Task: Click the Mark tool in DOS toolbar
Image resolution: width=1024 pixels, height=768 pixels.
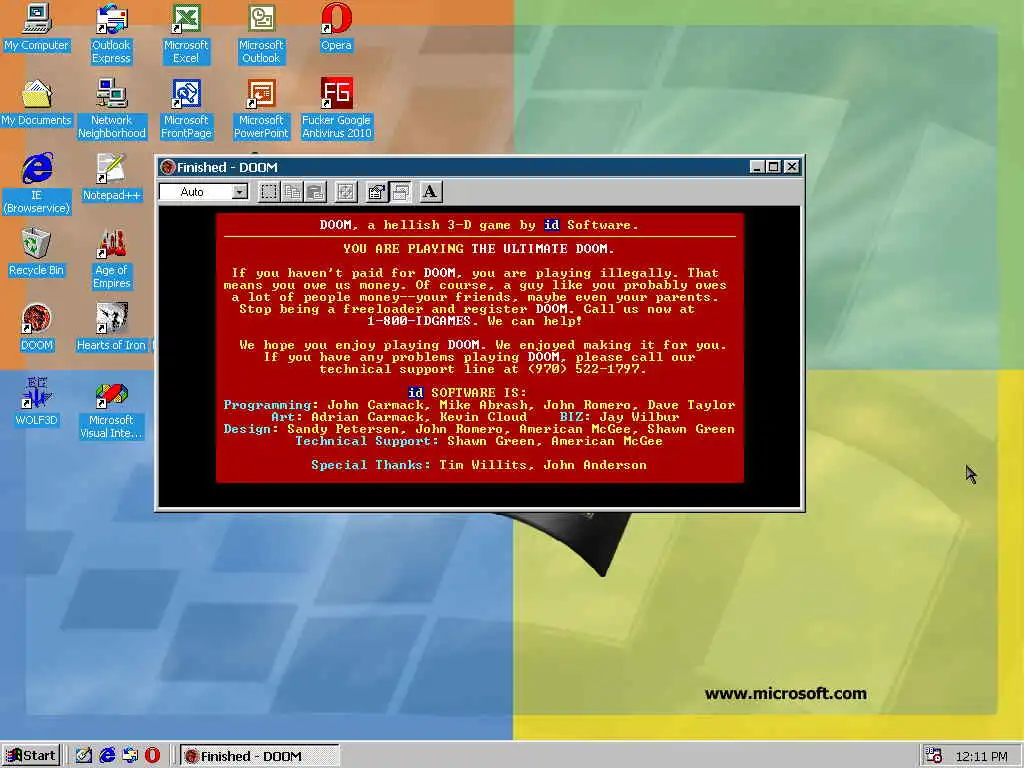Action: [x=268, y=191]
